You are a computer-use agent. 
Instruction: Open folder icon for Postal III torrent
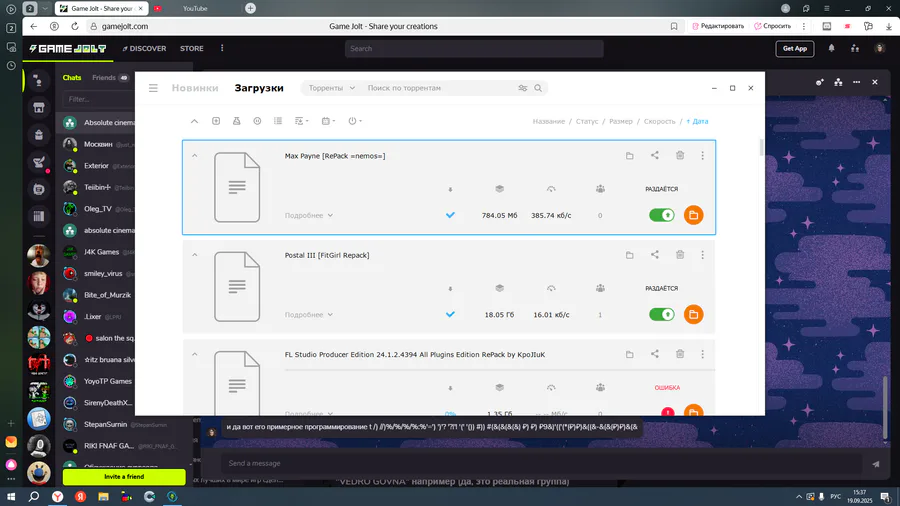[x=630, y=255]
